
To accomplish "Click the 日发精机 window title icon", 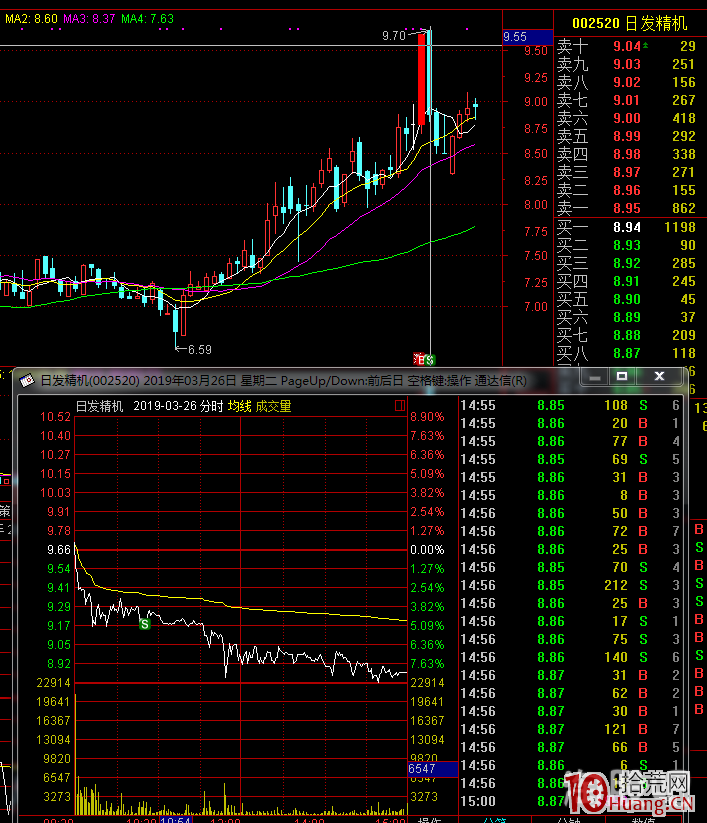I will [x=24, y=380].
